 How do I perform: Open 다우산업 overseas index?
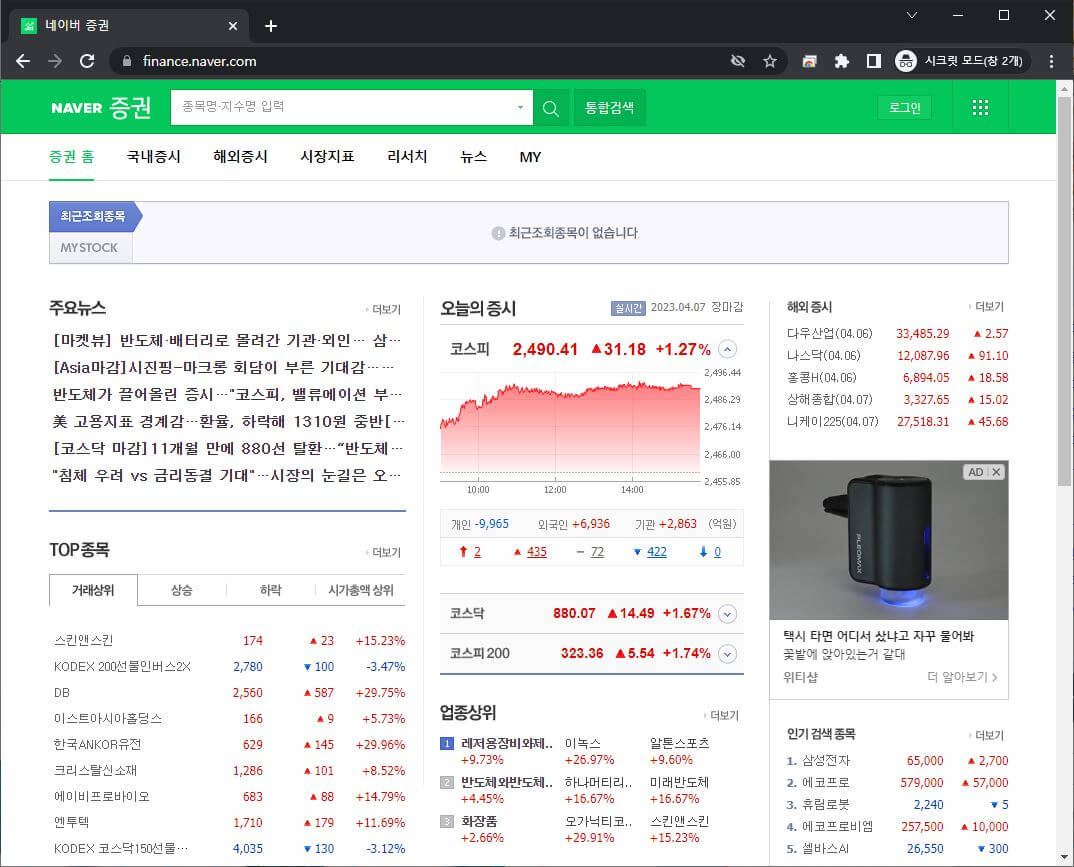pos(829,334)
